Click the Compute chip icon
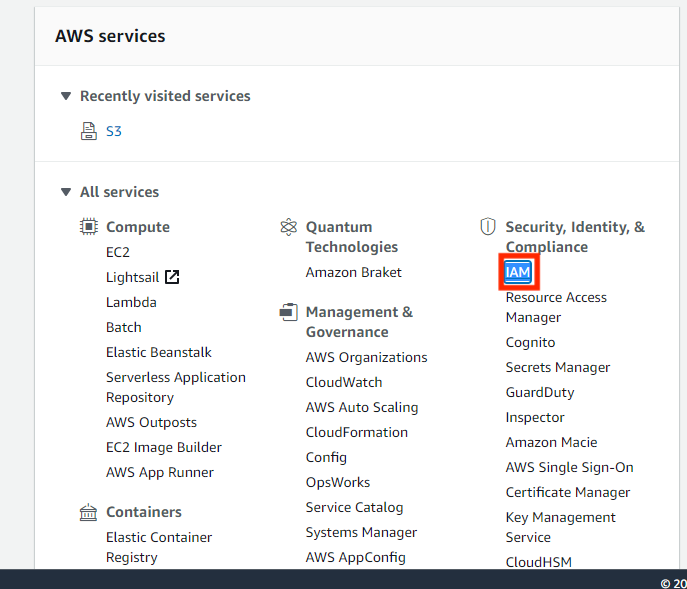Image resolution: width=687 pixels, height=589 pixels. pos(89,227)
